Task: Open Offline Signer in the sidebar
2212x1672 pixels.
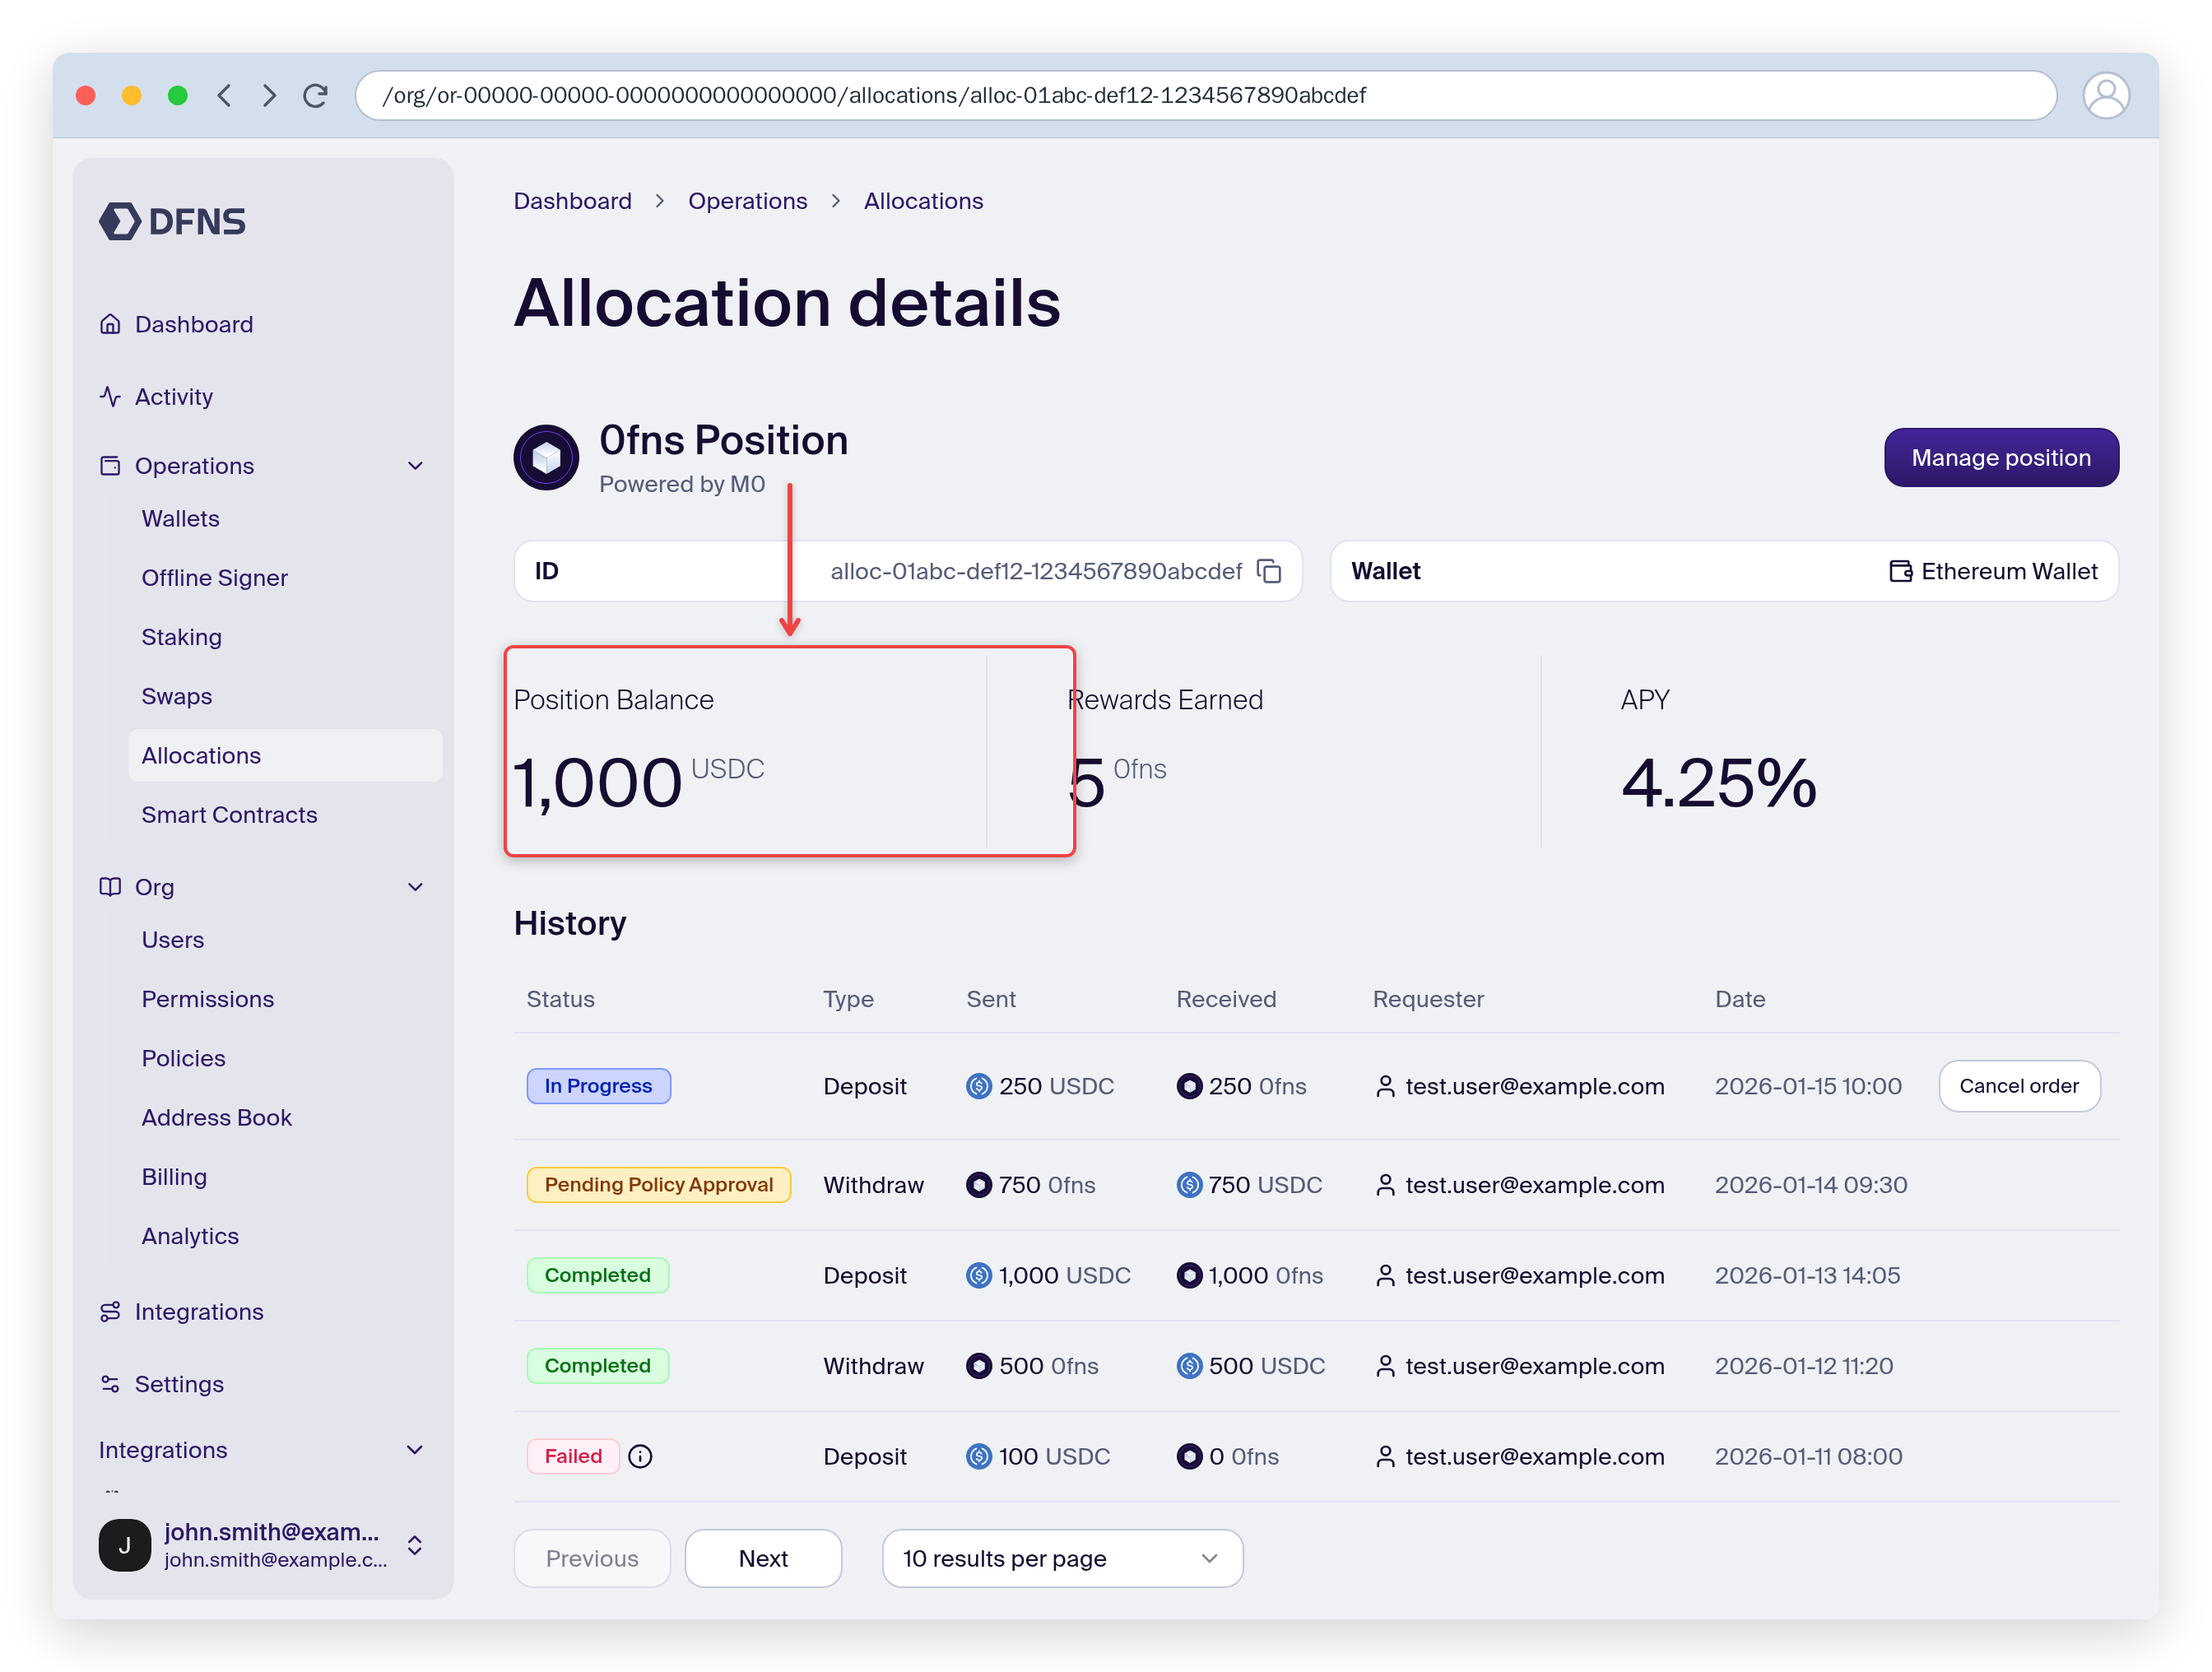Action: (214, 577)
